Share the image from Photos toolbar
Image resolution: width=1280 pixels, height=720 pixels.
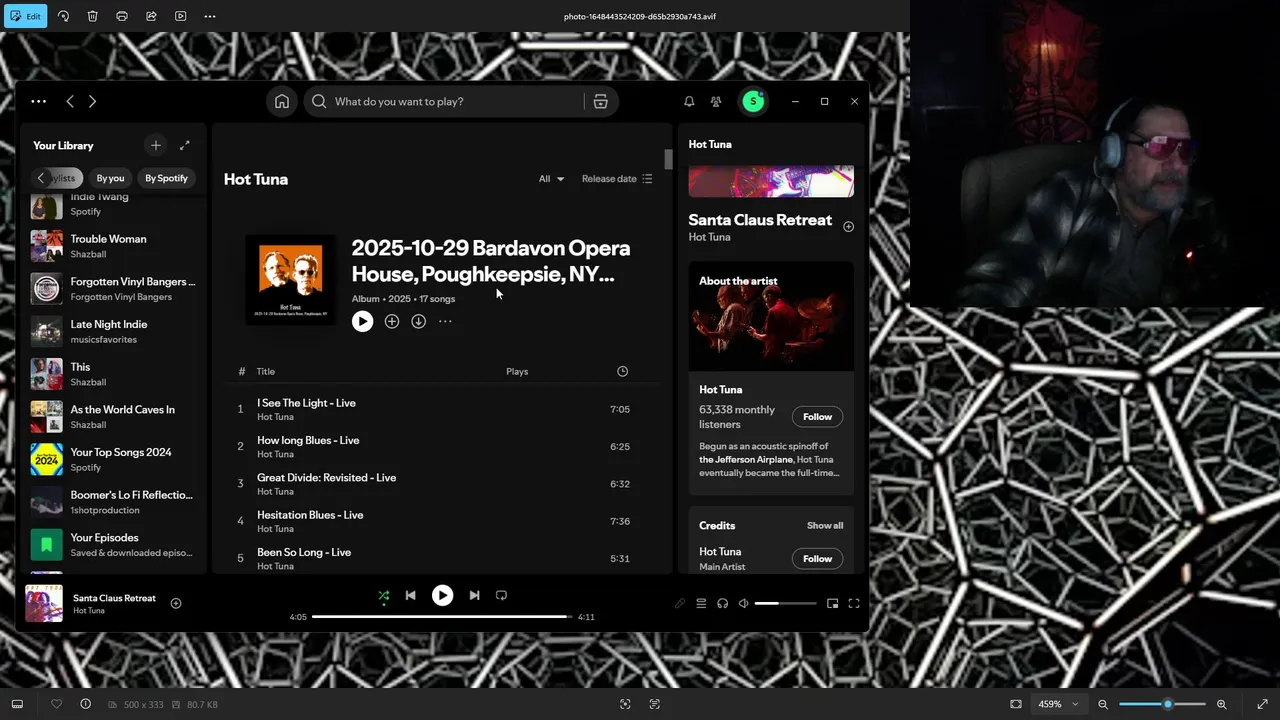151,16
